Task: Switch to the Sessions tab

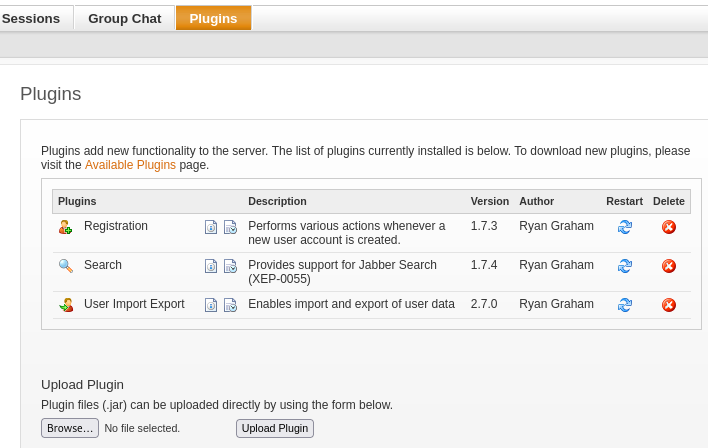Action: coord(31,18)
